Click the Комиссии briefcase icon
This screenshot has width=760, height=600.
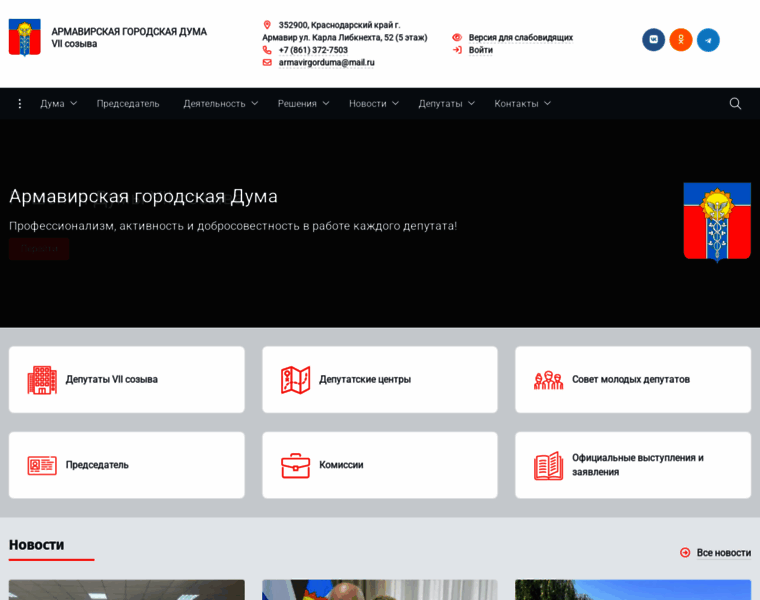[295, 465]
